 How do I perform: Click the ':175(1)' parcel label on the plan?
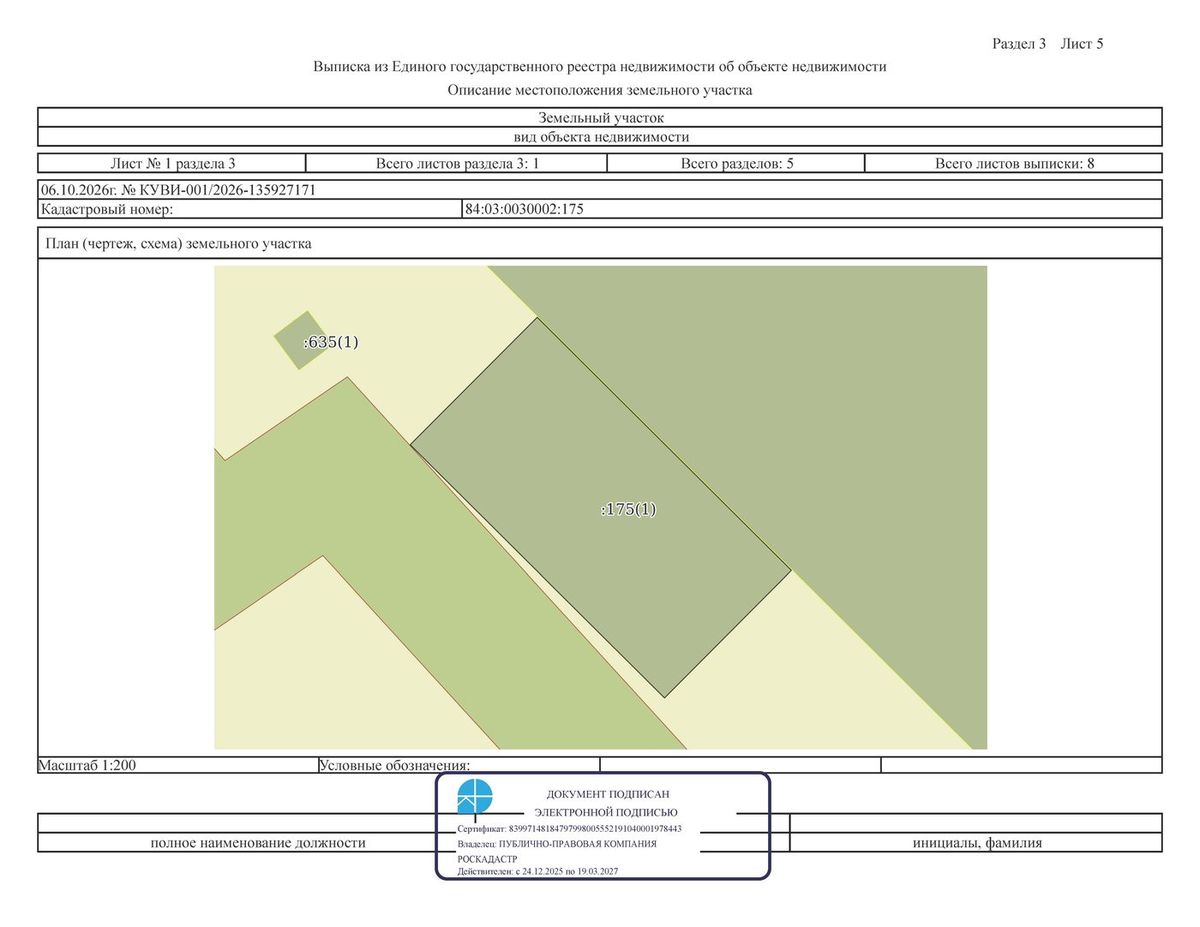pyautogui.click(x=629, y=509)
